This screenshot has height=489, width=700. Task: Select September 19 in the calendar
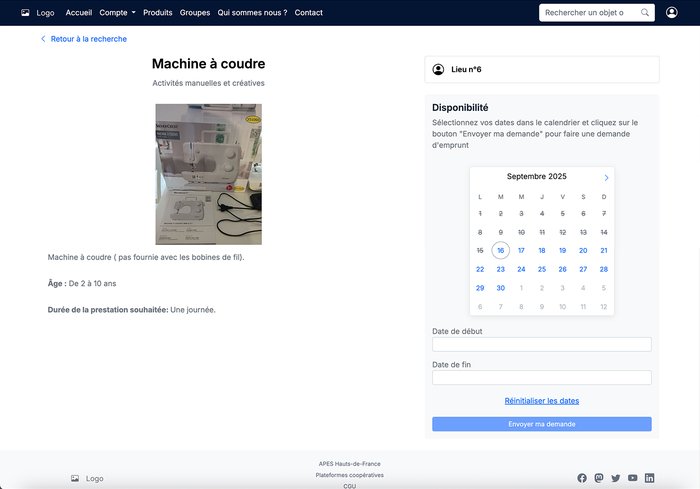tap(562, 251)
